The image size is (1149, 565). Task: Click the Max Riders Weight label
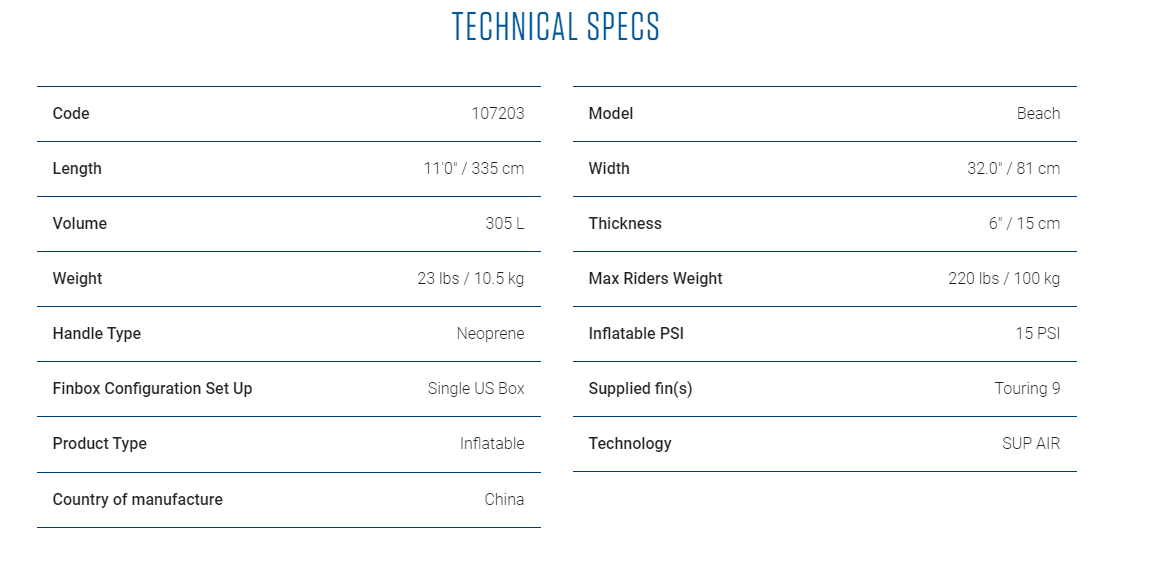tap(655, 278)
